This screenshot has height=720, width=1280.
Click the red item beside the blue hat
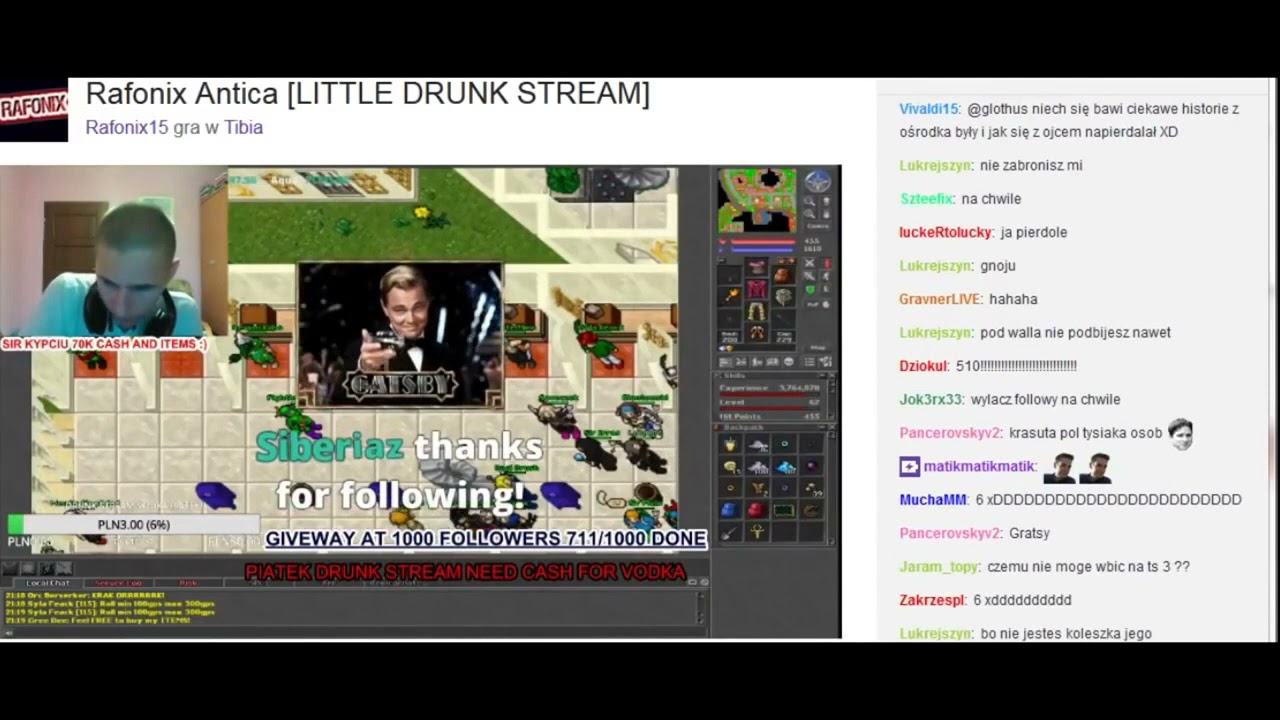[x=757, y=510]
